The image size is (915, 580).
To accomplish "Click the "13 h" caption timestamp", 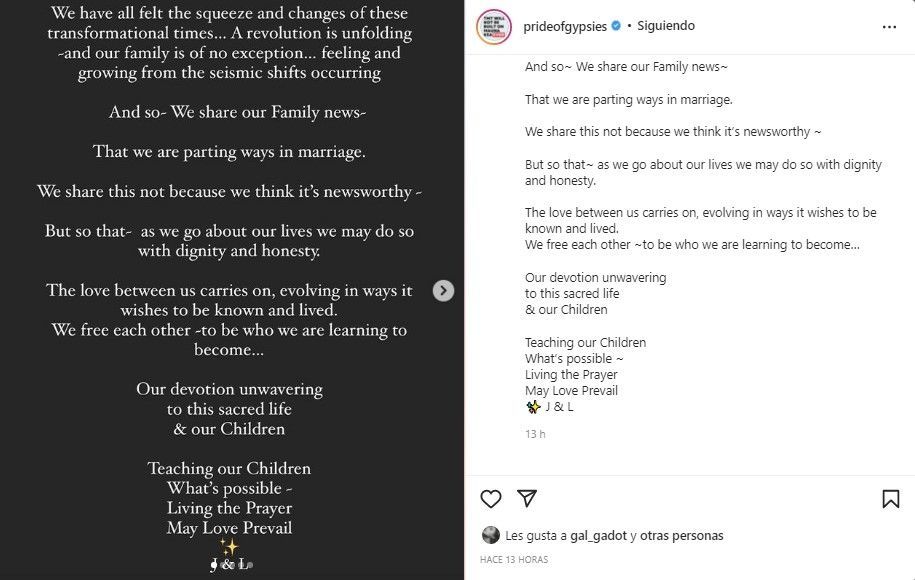I will click(535, 434).
